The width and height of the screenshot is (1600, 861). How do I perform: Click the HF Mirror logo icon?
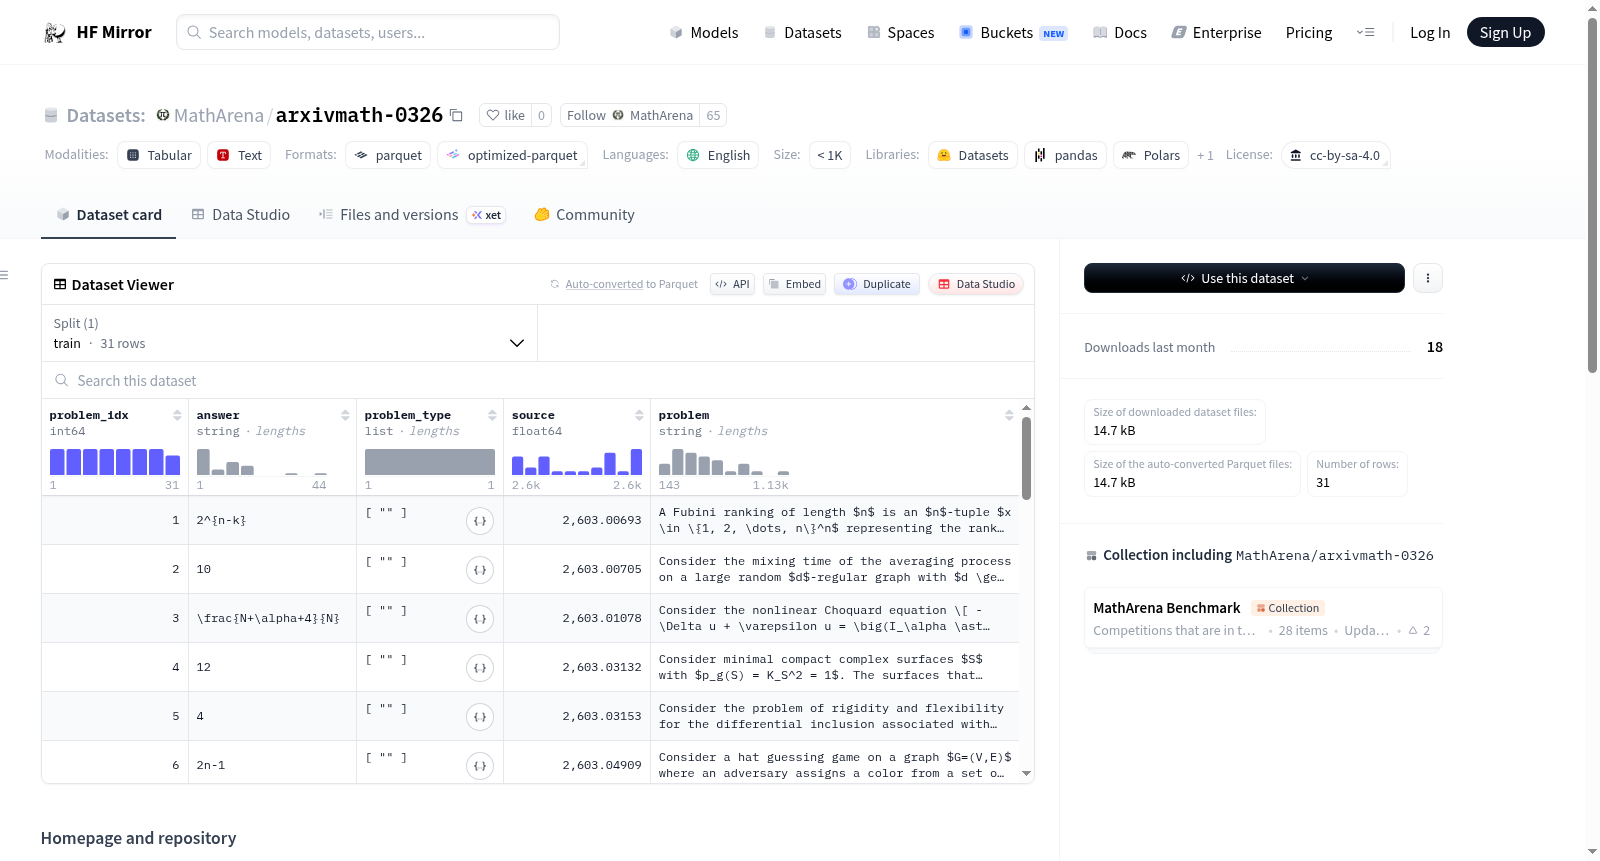pyautogui.click(x=55, y=33)
